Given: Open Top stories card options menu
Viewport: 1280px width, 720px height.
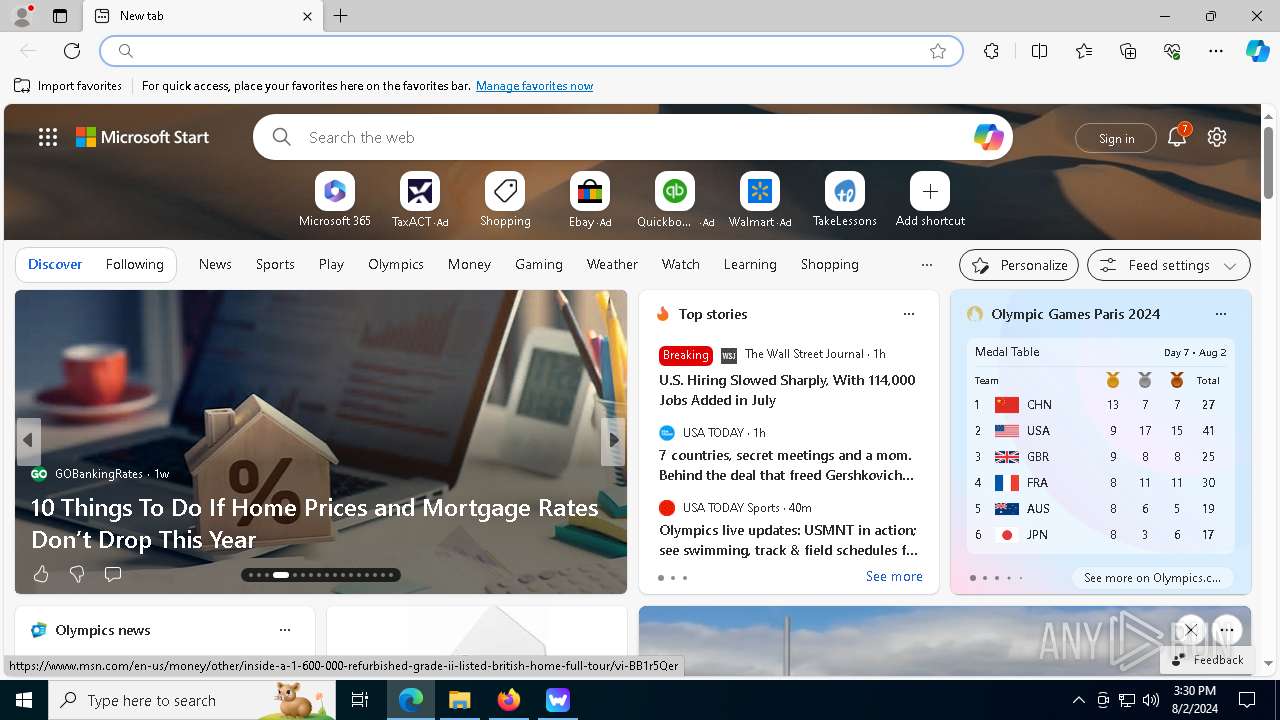Looking at the screenshot, I should pyautogui.click(x=909, y=314).
